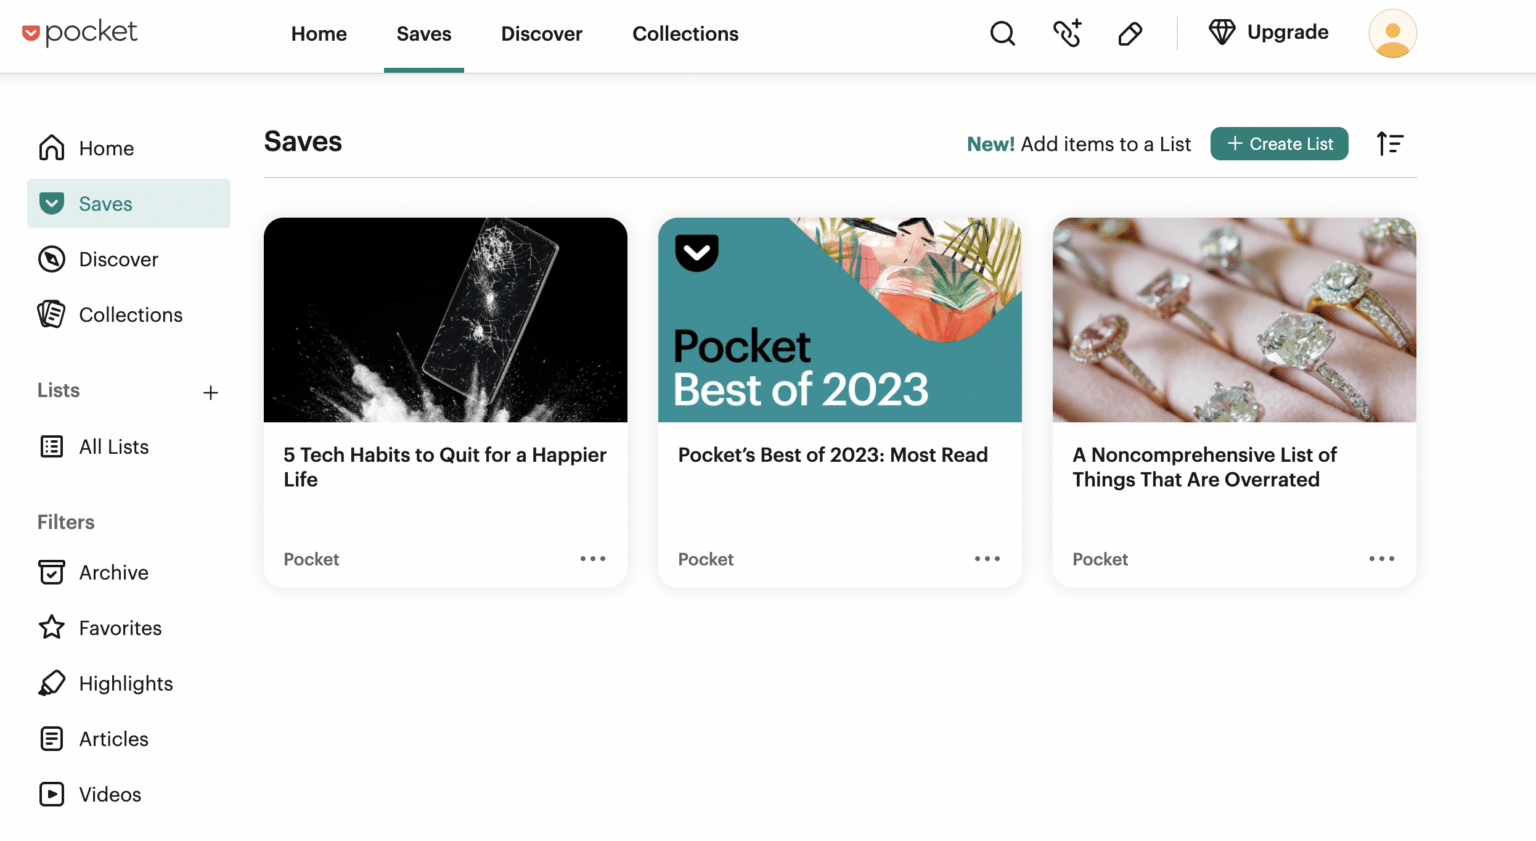Open the Favorites filter
1536x841 pixels.
[x=120, y=628]
